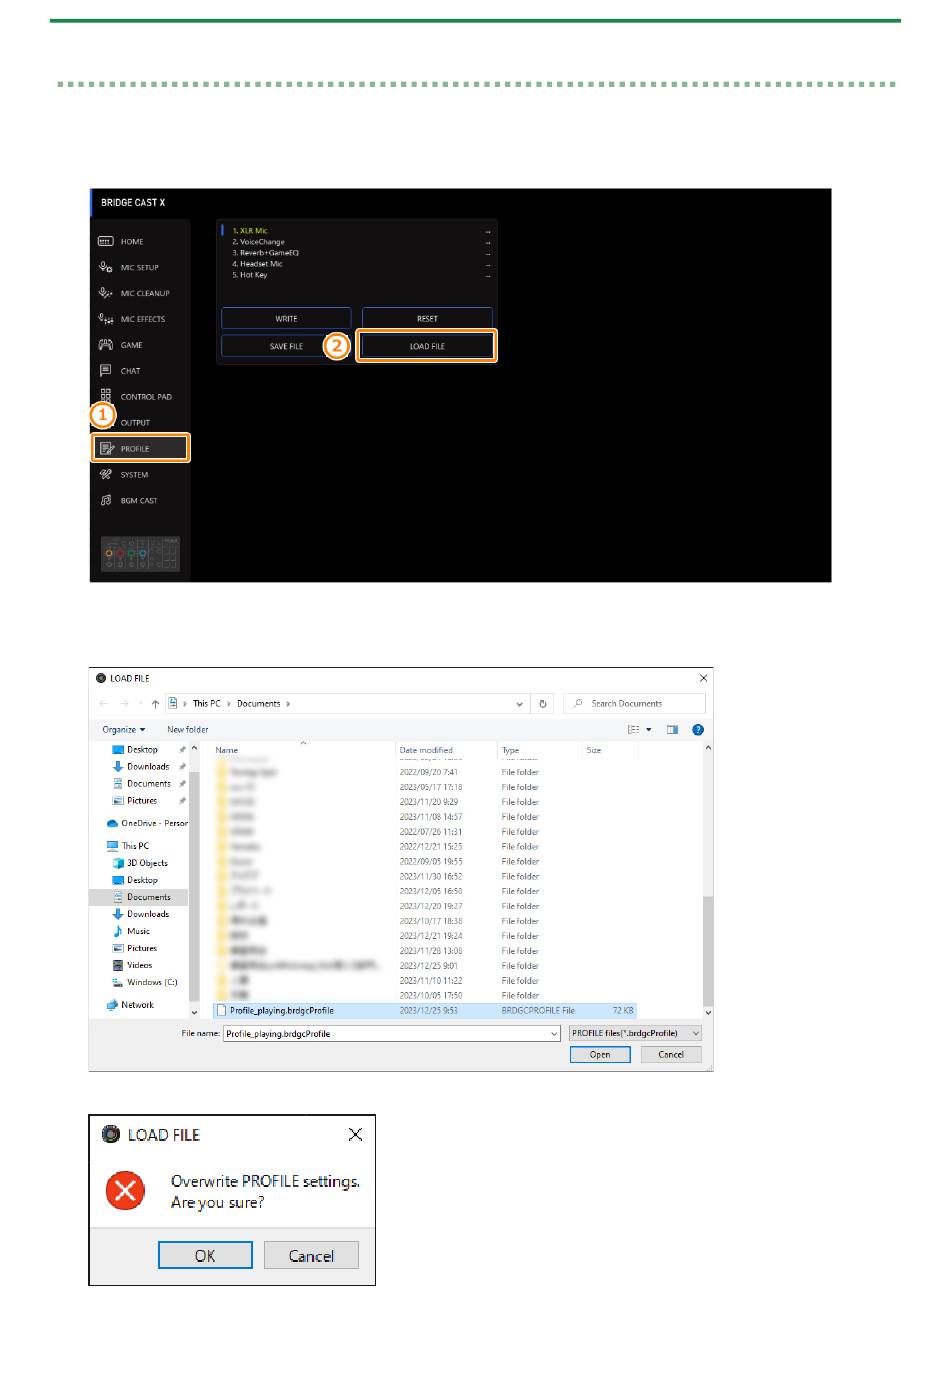The width and height of the screenshot is (950, 1378).
Task: Click This PC in the address breadcrumb
Action: (207, 704)
